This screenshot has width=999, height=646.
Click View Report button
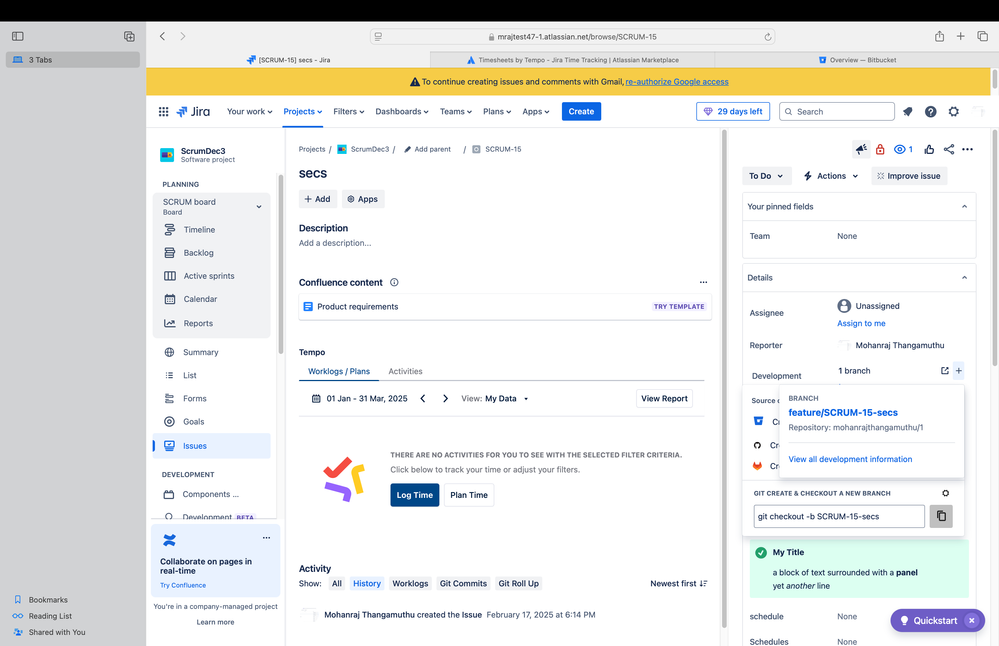(664, 399)
